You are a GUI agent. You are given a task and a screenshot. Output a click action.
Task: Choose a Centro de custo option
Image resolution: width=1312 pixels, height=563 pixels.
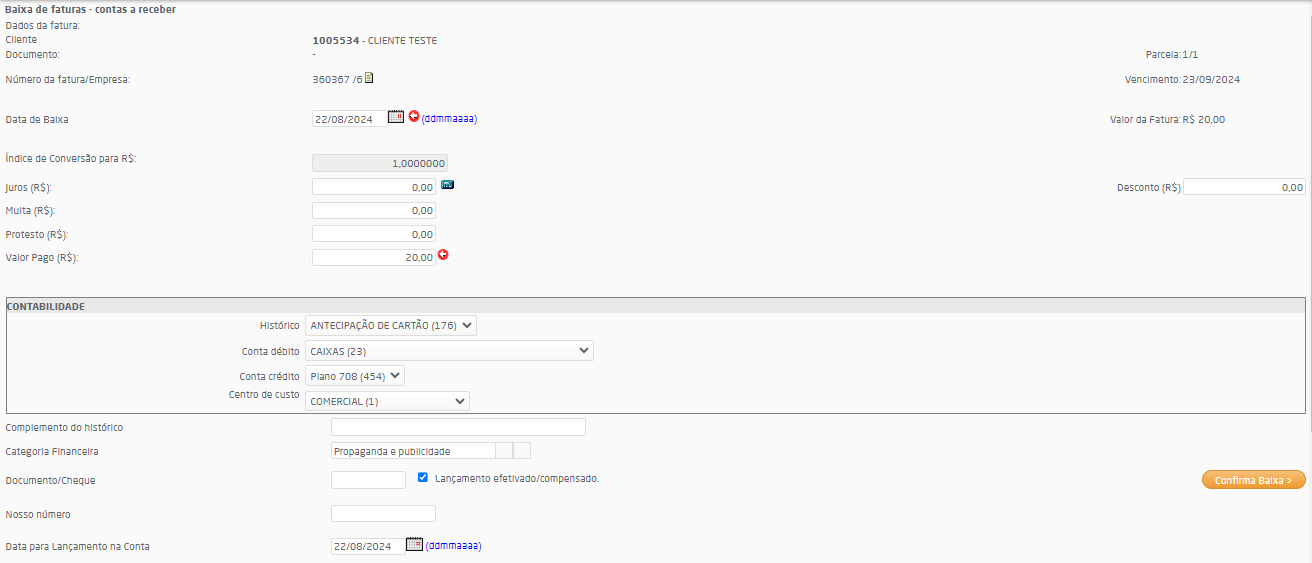(x=387, y=401)
